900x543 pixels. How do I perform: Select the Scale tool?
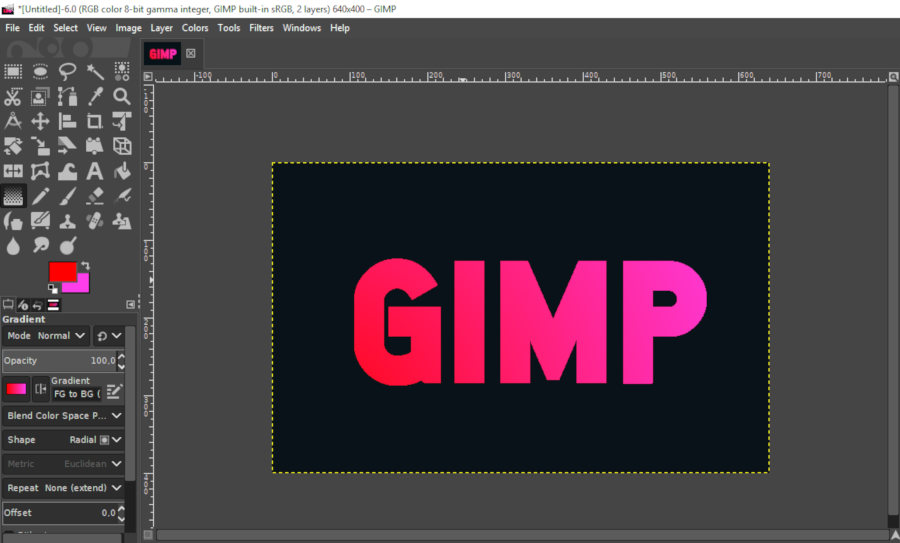(x=40, y=146)
